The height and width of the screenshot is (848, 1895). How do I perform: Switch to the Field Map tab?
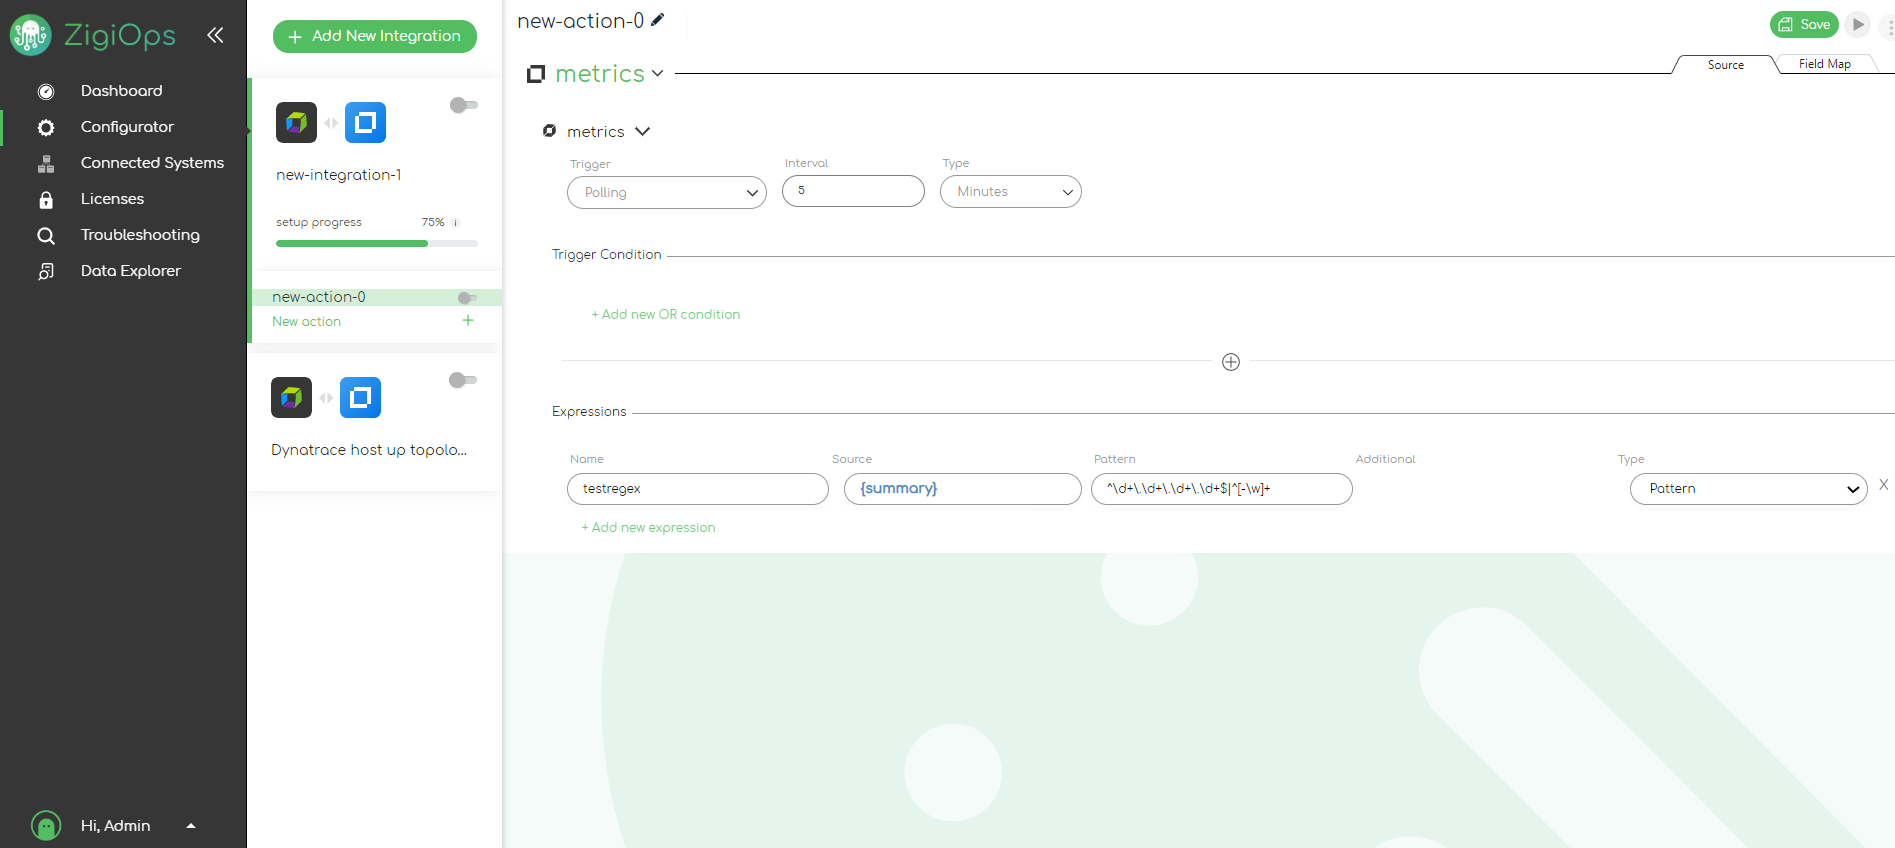pyautogui.click(x=1825, y=64)
